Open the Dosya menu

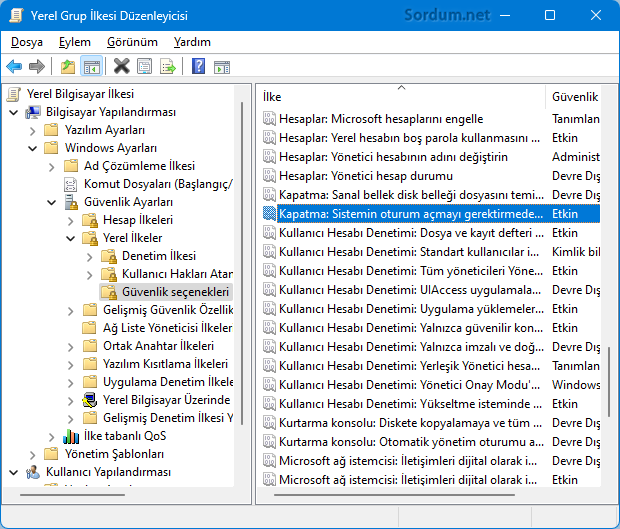coord(27,42)
